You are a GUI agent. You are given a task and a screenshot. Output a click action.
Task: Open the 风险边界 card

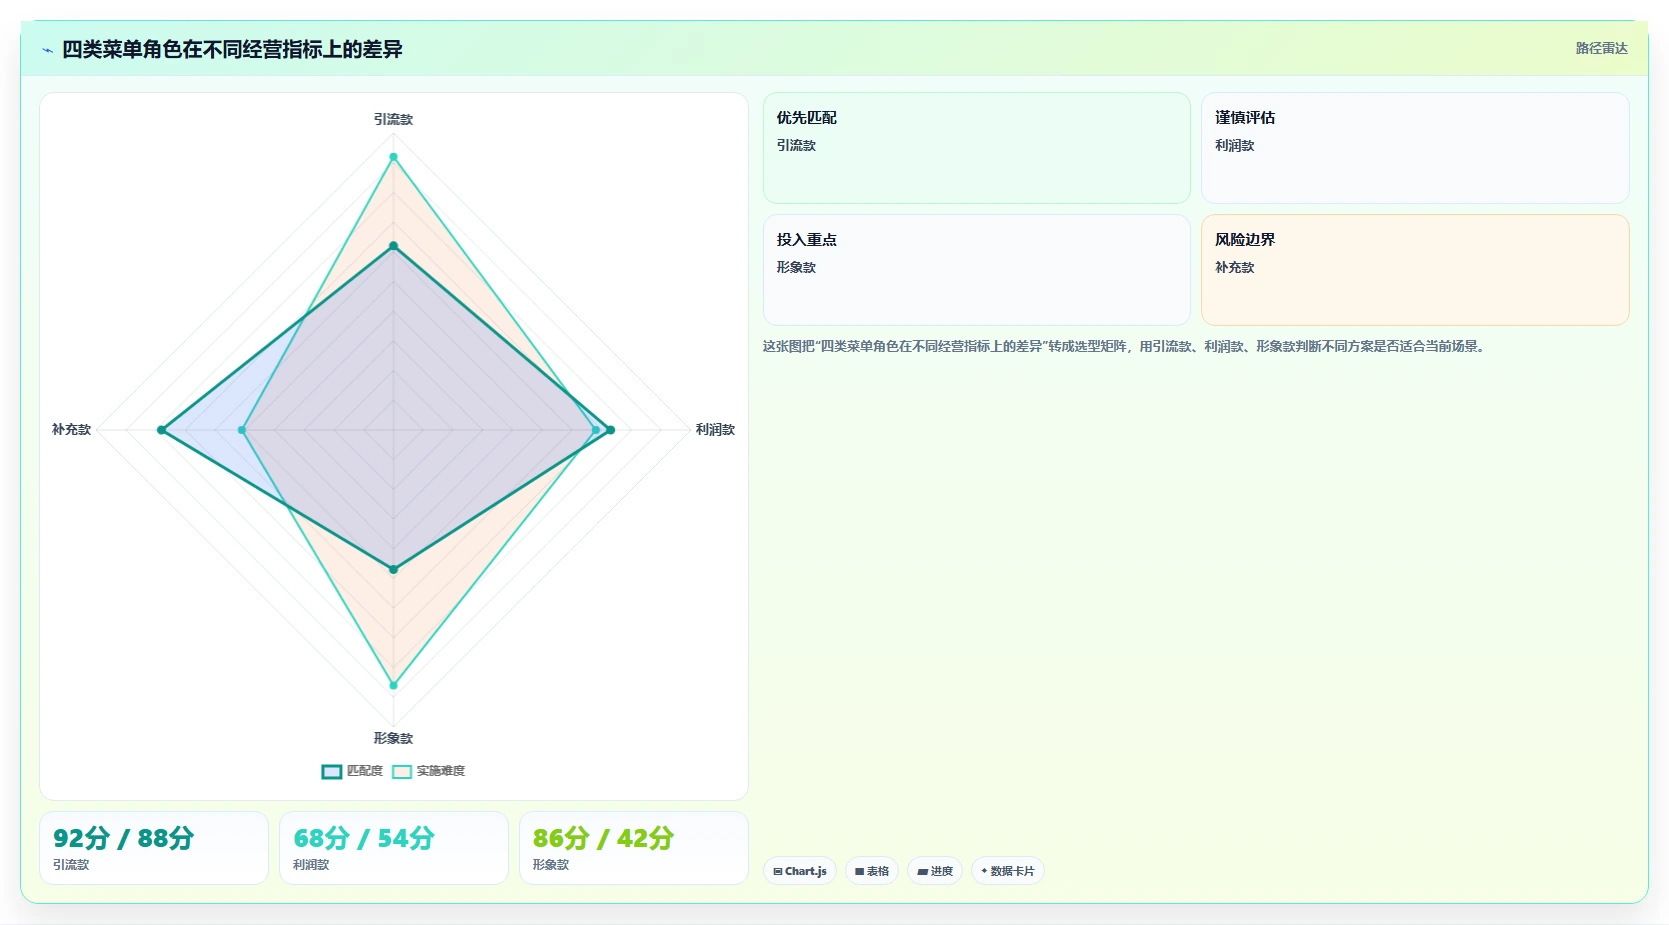pos(1415,270)
